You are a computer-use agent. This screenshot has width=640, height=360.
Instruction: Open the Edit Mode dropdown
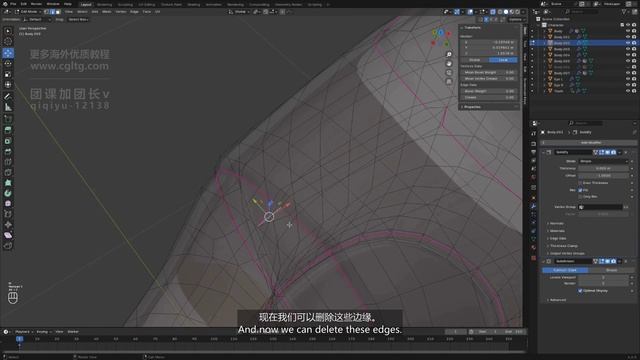tap(28, 12)
